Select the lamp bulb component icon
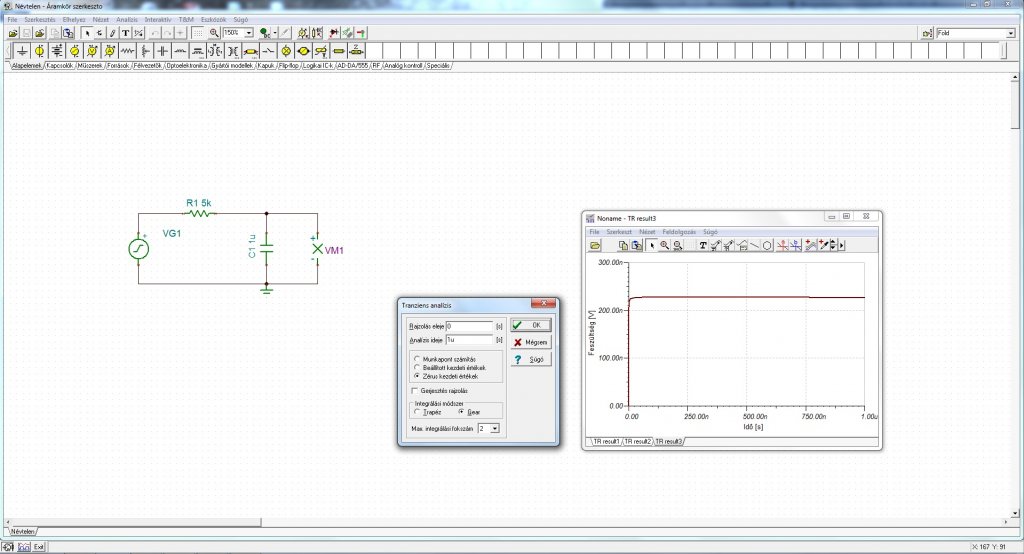The image size is (1024, 554). coord(286,51)
